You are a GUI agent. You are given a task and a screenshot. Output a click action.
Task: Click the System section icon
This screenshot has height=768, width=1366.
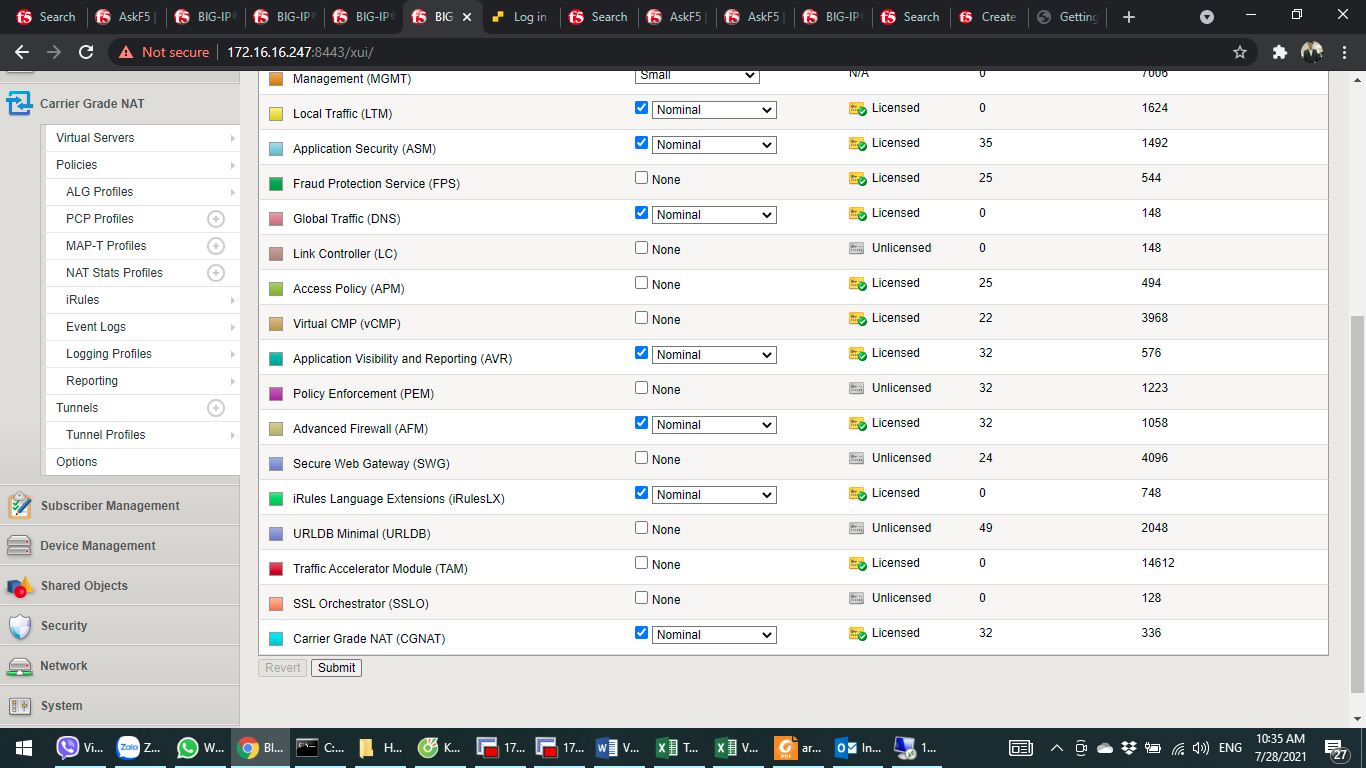(19, 706)
